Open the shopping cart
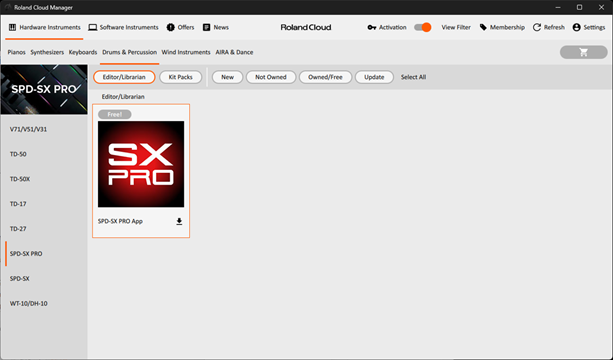613x360 pixels. point(583,52)
